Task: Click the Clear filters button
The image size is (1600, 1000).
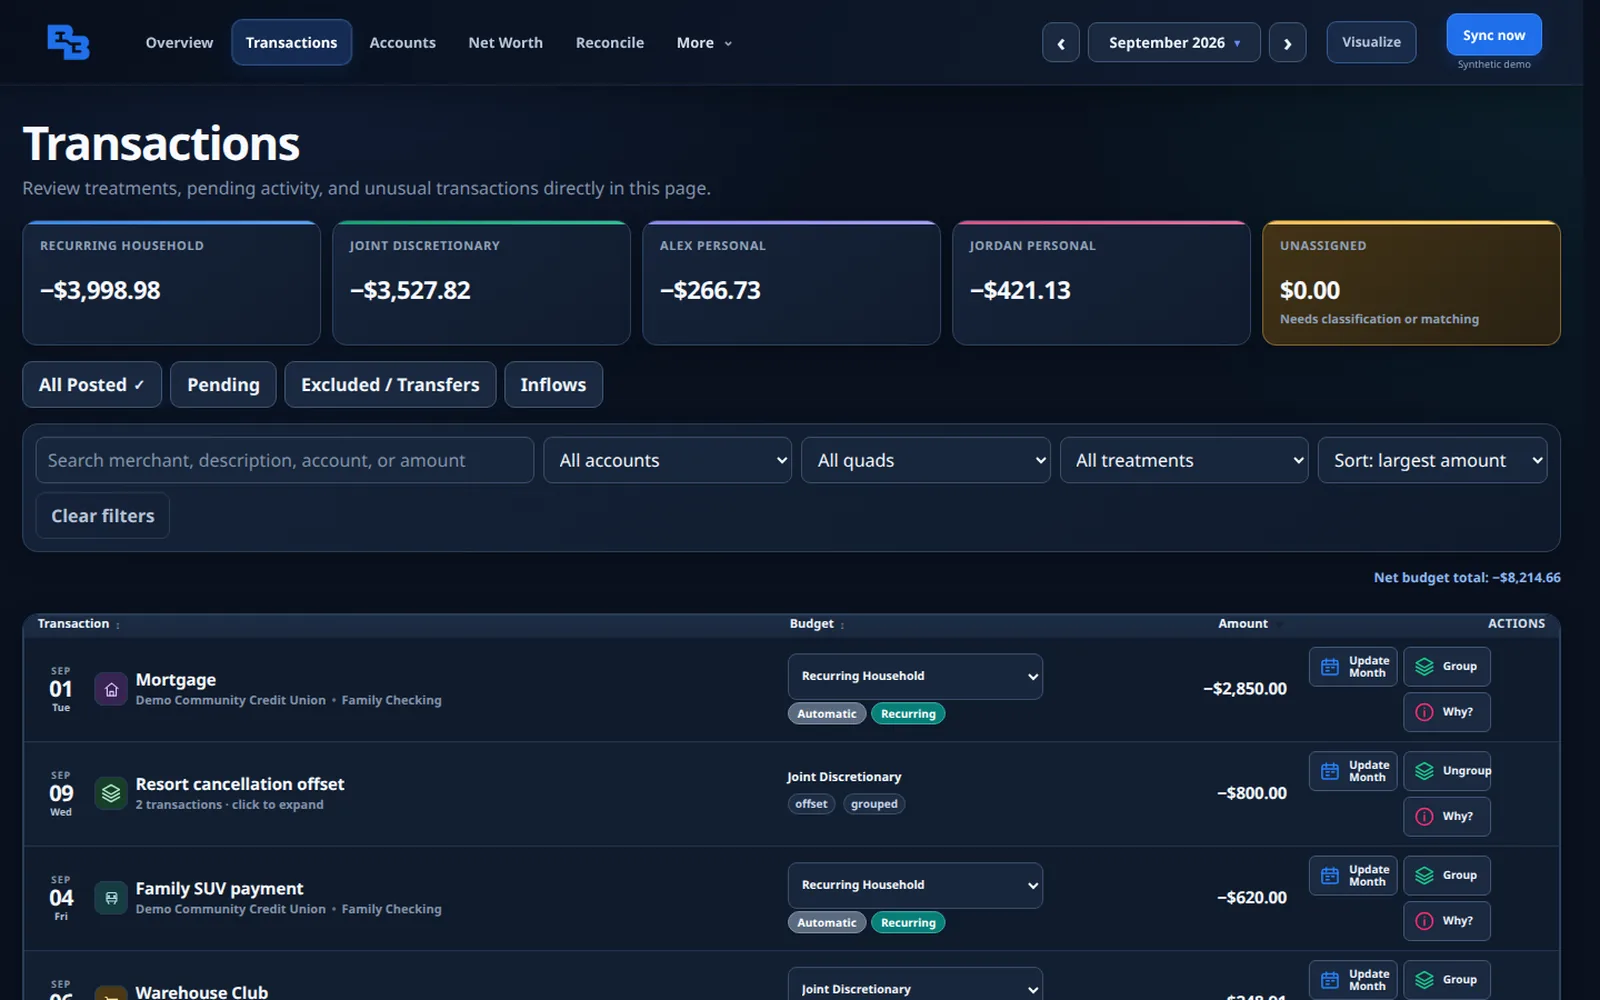Action: click(x=103, y=516)
